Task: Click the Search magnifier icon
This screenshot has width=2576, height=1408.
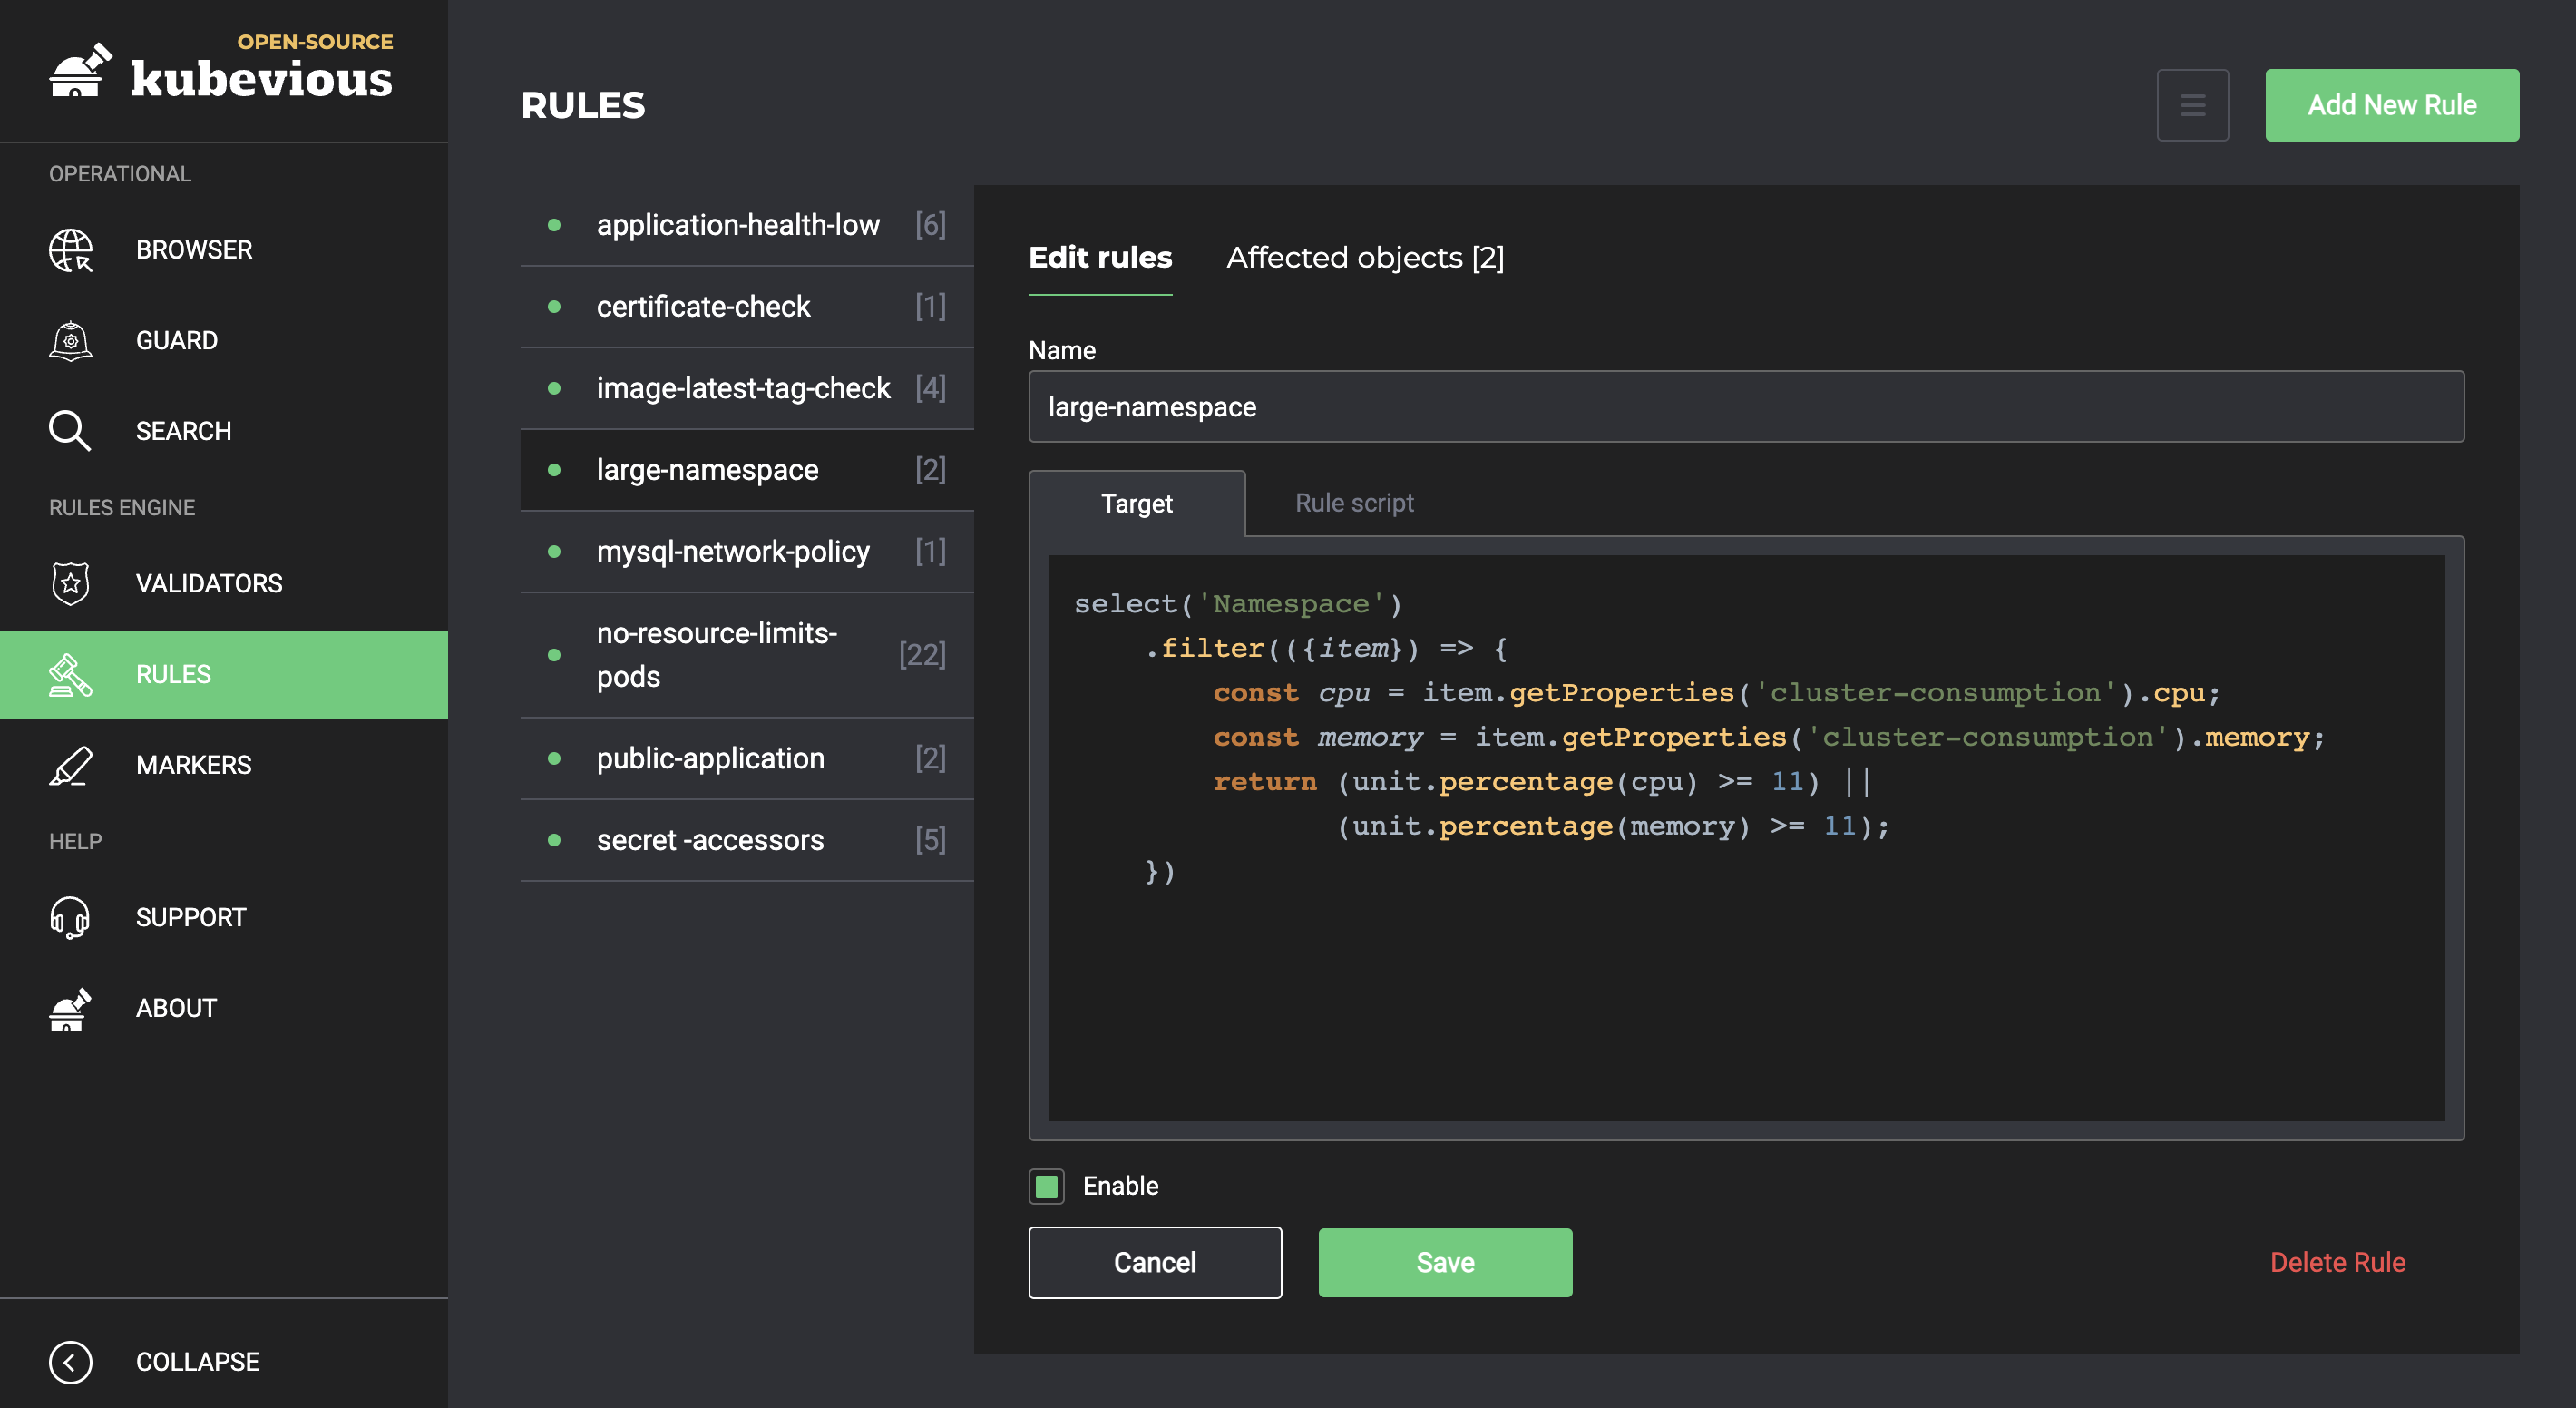Action: click(70, 431)
